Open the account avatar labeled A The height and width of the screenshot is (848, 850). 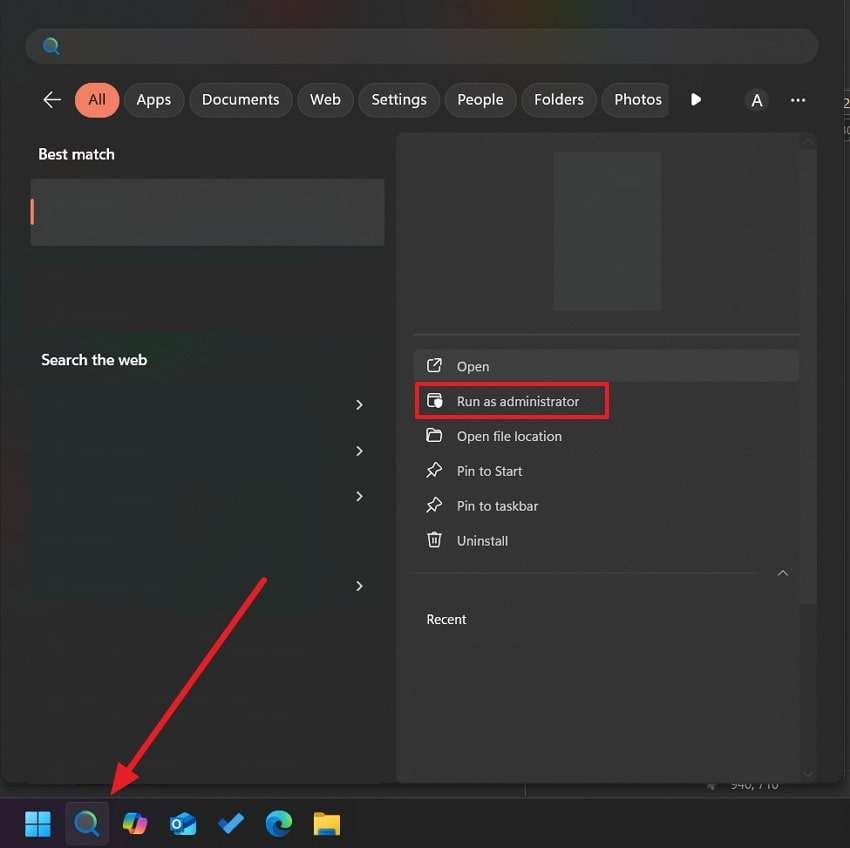[x=757, y=100]
